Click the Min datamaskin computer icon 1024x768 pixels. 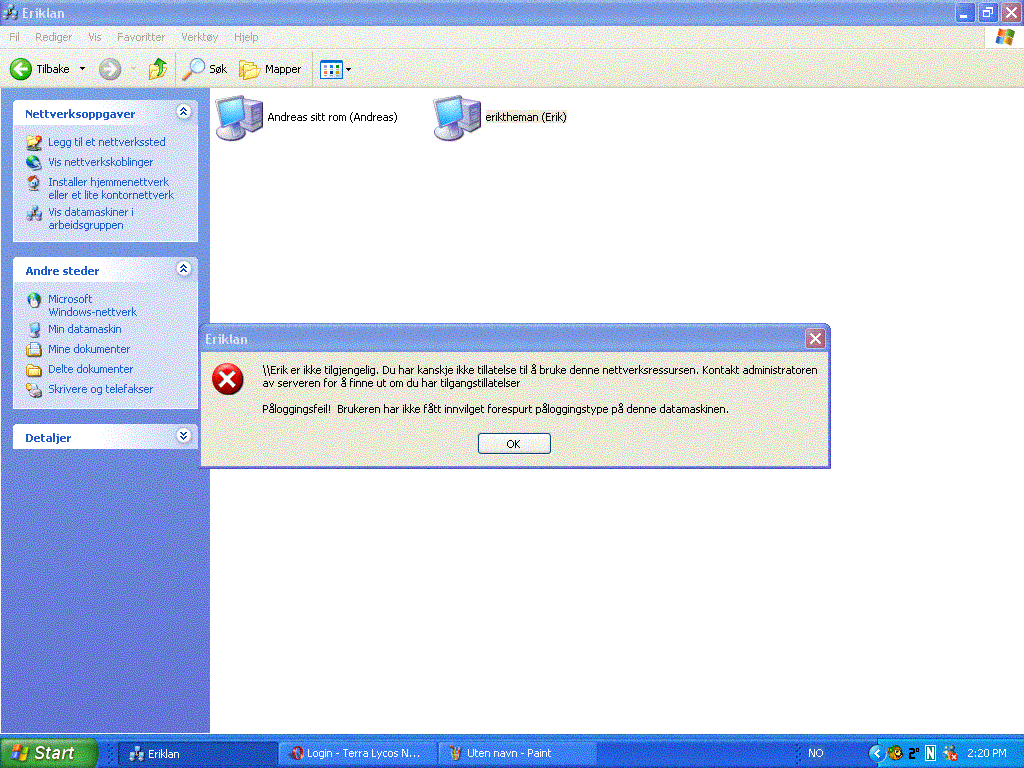coord(34,329)
